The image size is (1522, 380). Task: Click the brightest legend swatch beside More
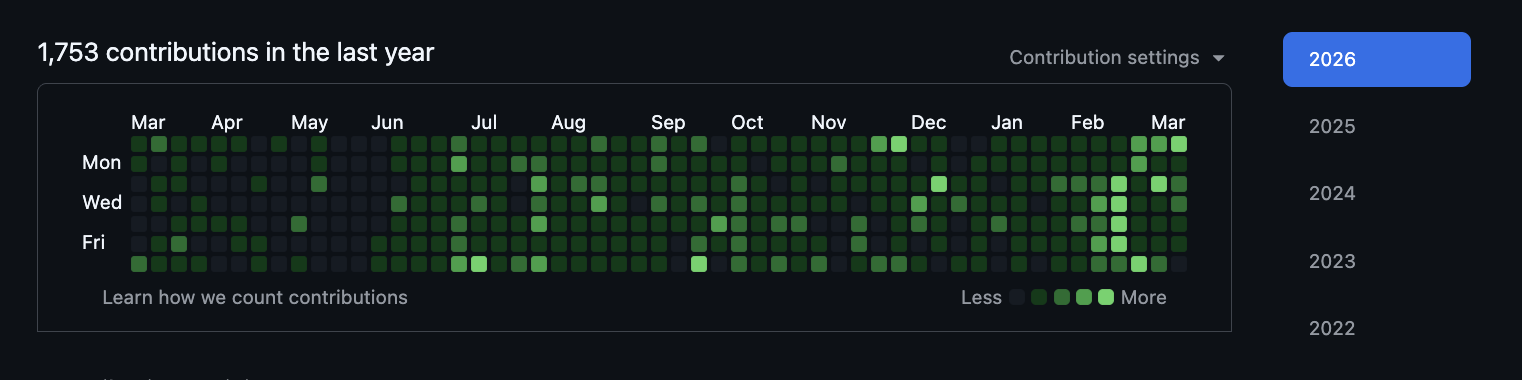pos(1105,297)
